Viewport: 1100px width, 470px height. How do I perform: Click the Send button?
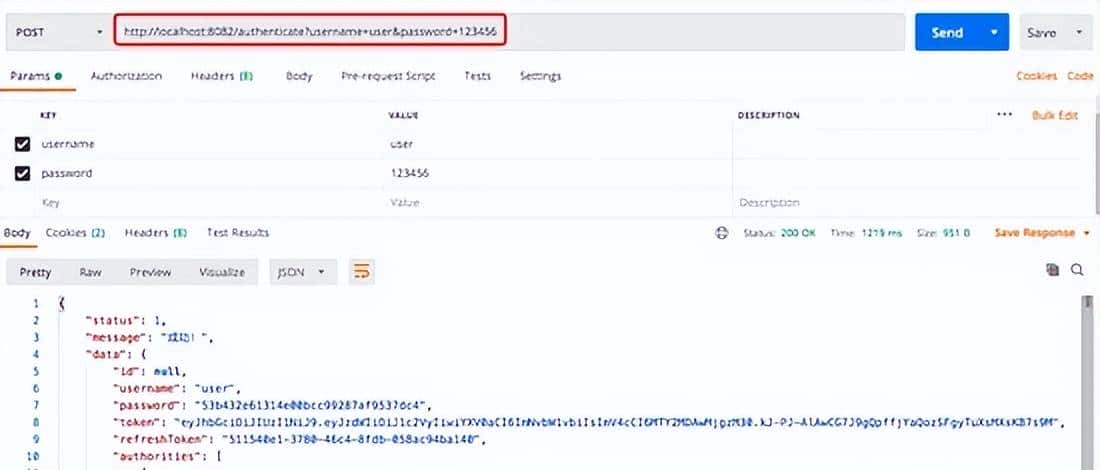click(x=948, y=32)
